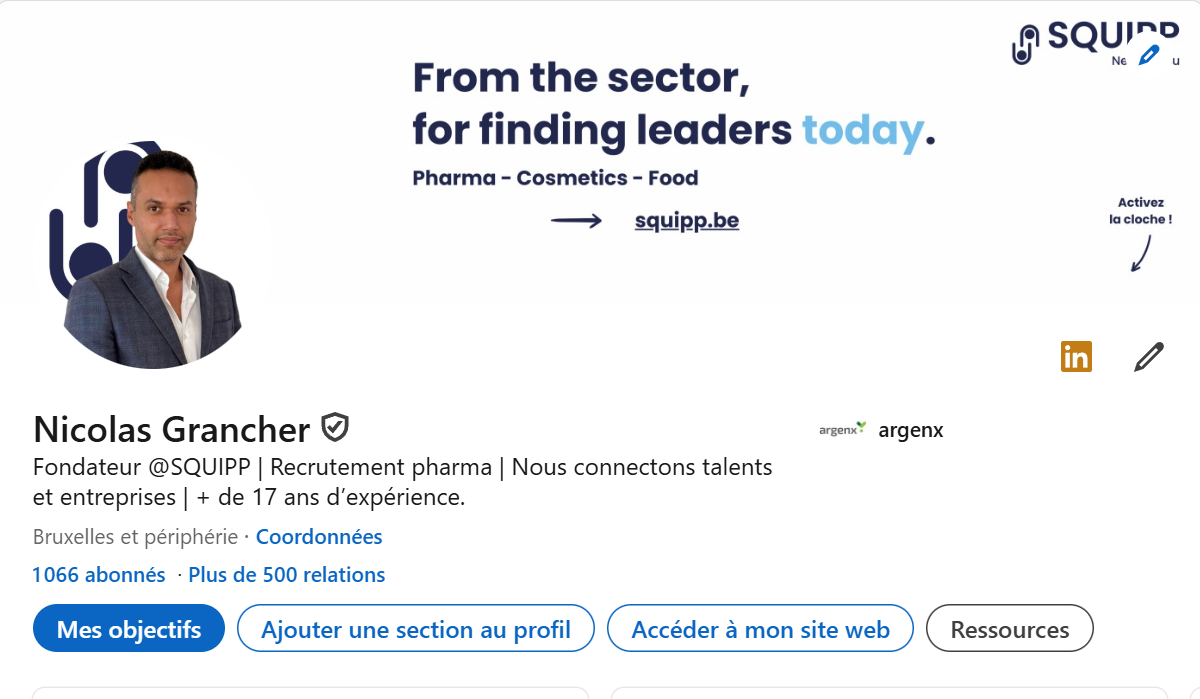This screenshot has height=699, width=1200.
Task: Expand the Ressources menu button
Action: [1010, 628]
